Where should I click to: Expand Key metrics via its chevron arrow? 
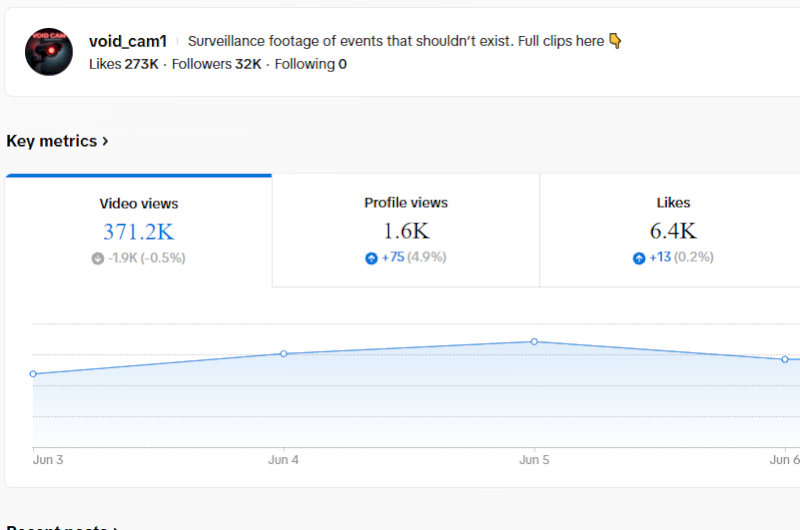pos(105,141)
